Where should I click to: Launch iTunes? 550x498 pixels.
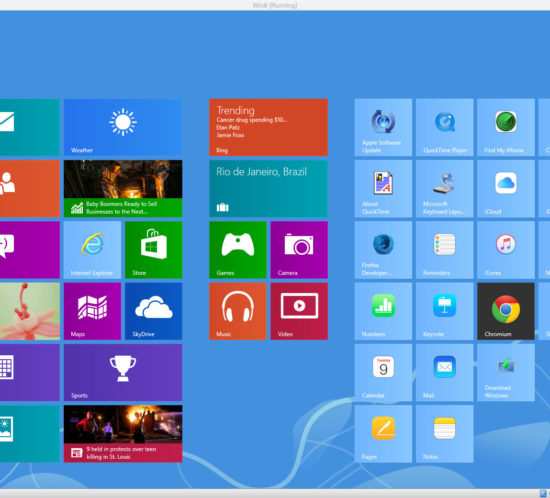(506, 250)
